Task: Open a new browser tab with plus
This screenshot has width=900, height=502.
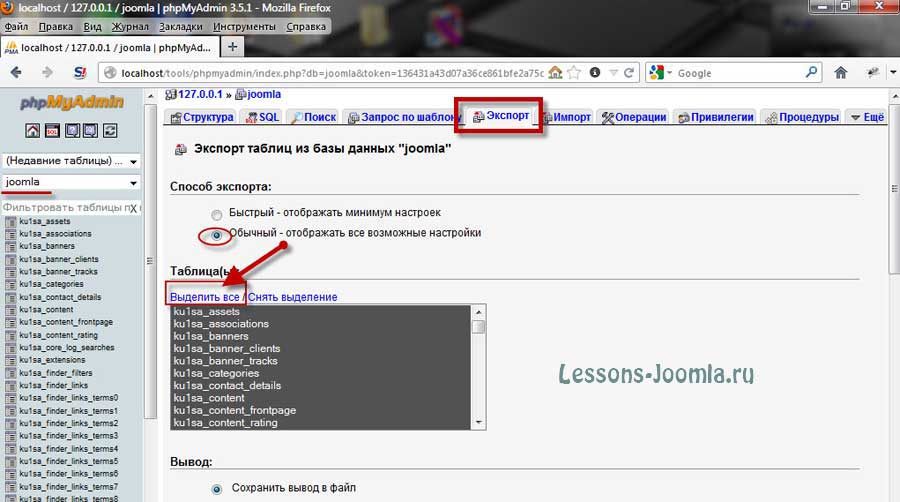Action: (x=232, y=47)
